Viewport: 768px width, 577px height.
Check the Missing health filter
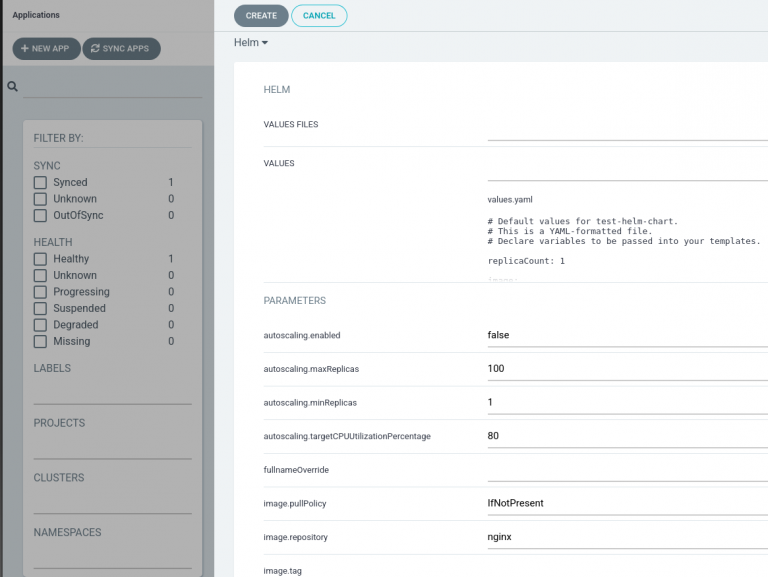pyautogui.click(x=40, y=341)
